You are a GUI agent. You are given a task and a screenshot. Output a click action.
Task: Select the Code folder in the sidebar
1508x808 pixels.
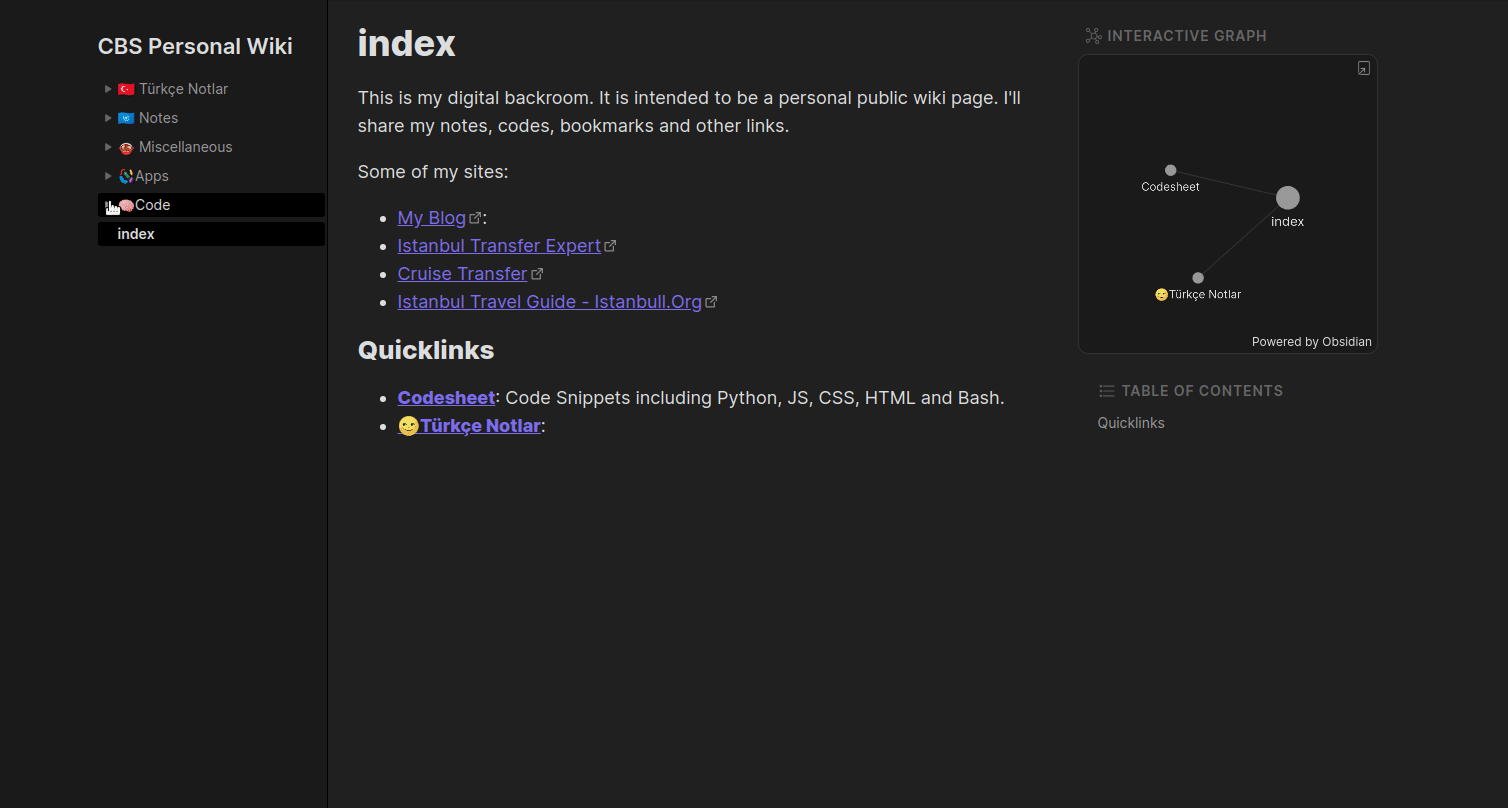tap(211, 205)
